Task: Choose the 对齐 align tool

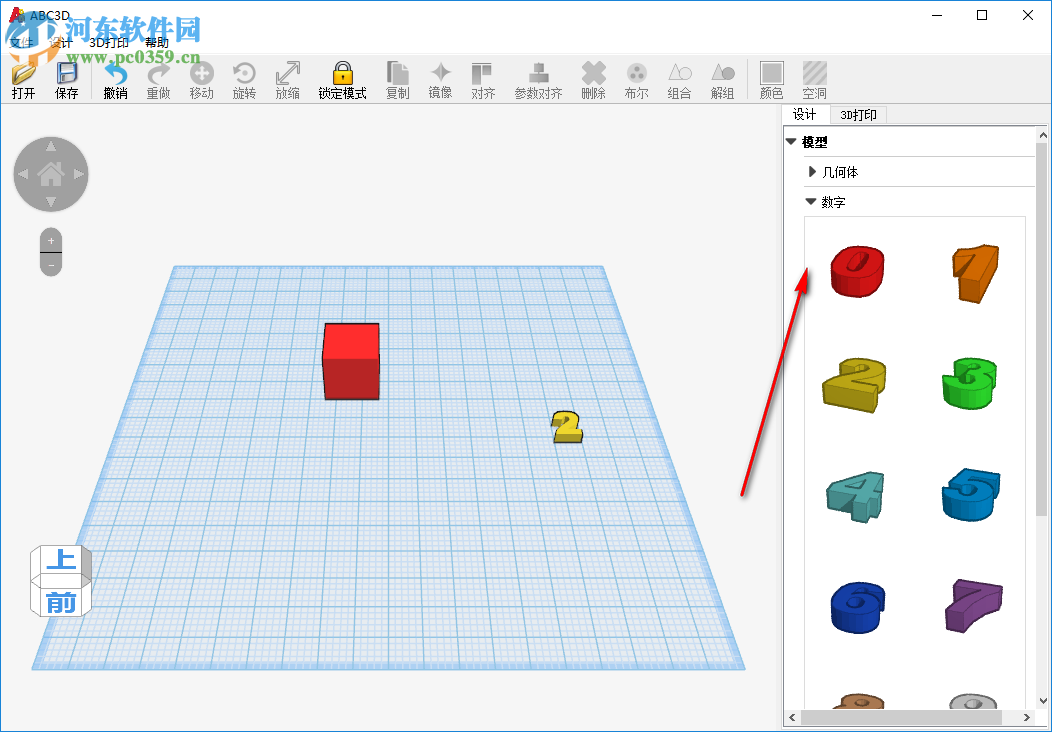Action: pos(483,81)
